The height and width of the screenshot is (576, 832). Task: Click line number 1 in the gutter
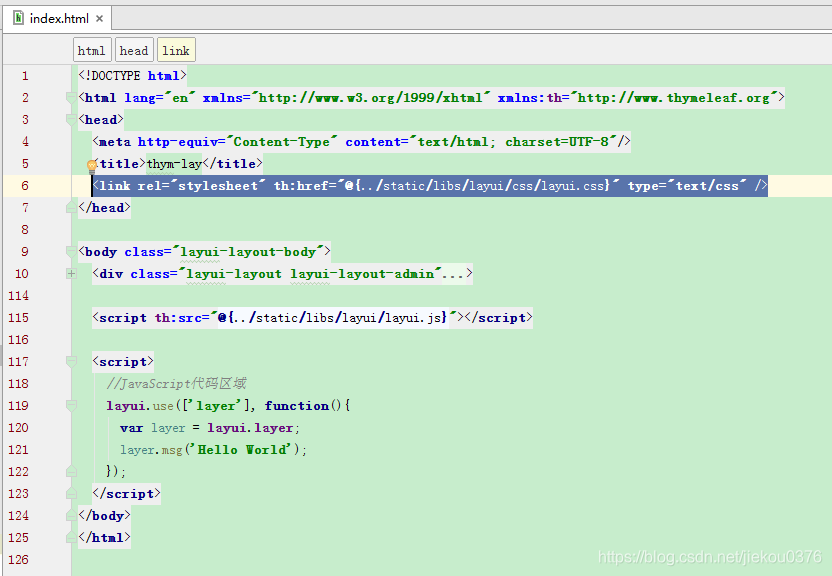click(25, 76)
